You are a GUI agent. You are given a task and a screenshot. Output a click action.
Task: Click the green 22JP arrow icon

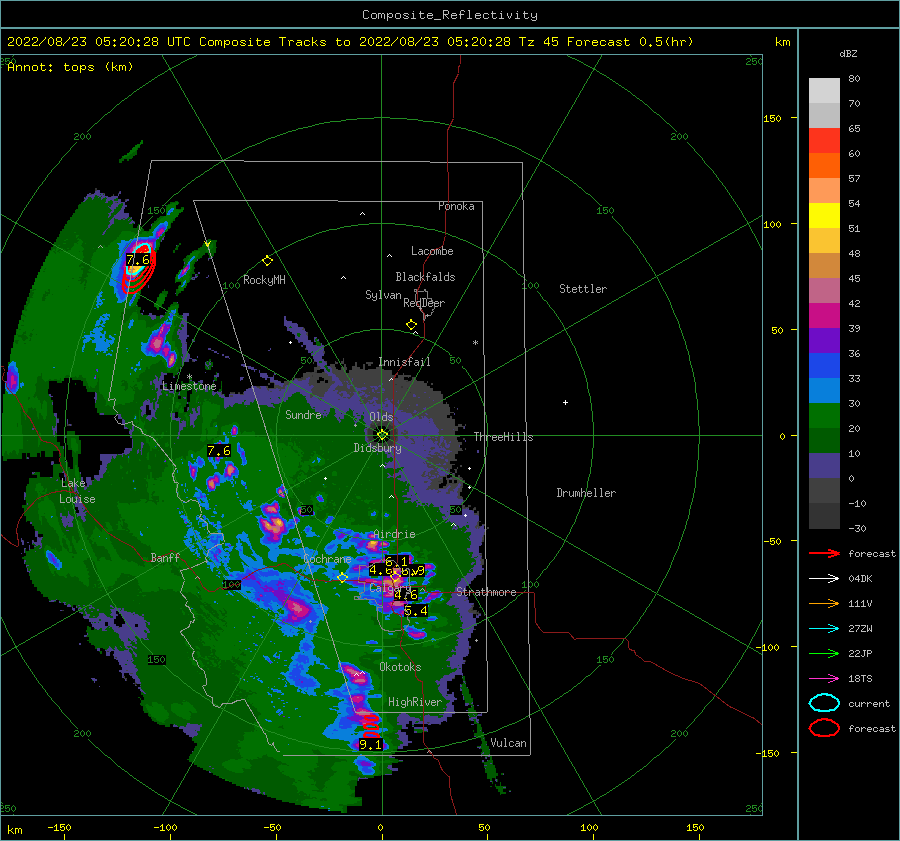tap(824, 653)
